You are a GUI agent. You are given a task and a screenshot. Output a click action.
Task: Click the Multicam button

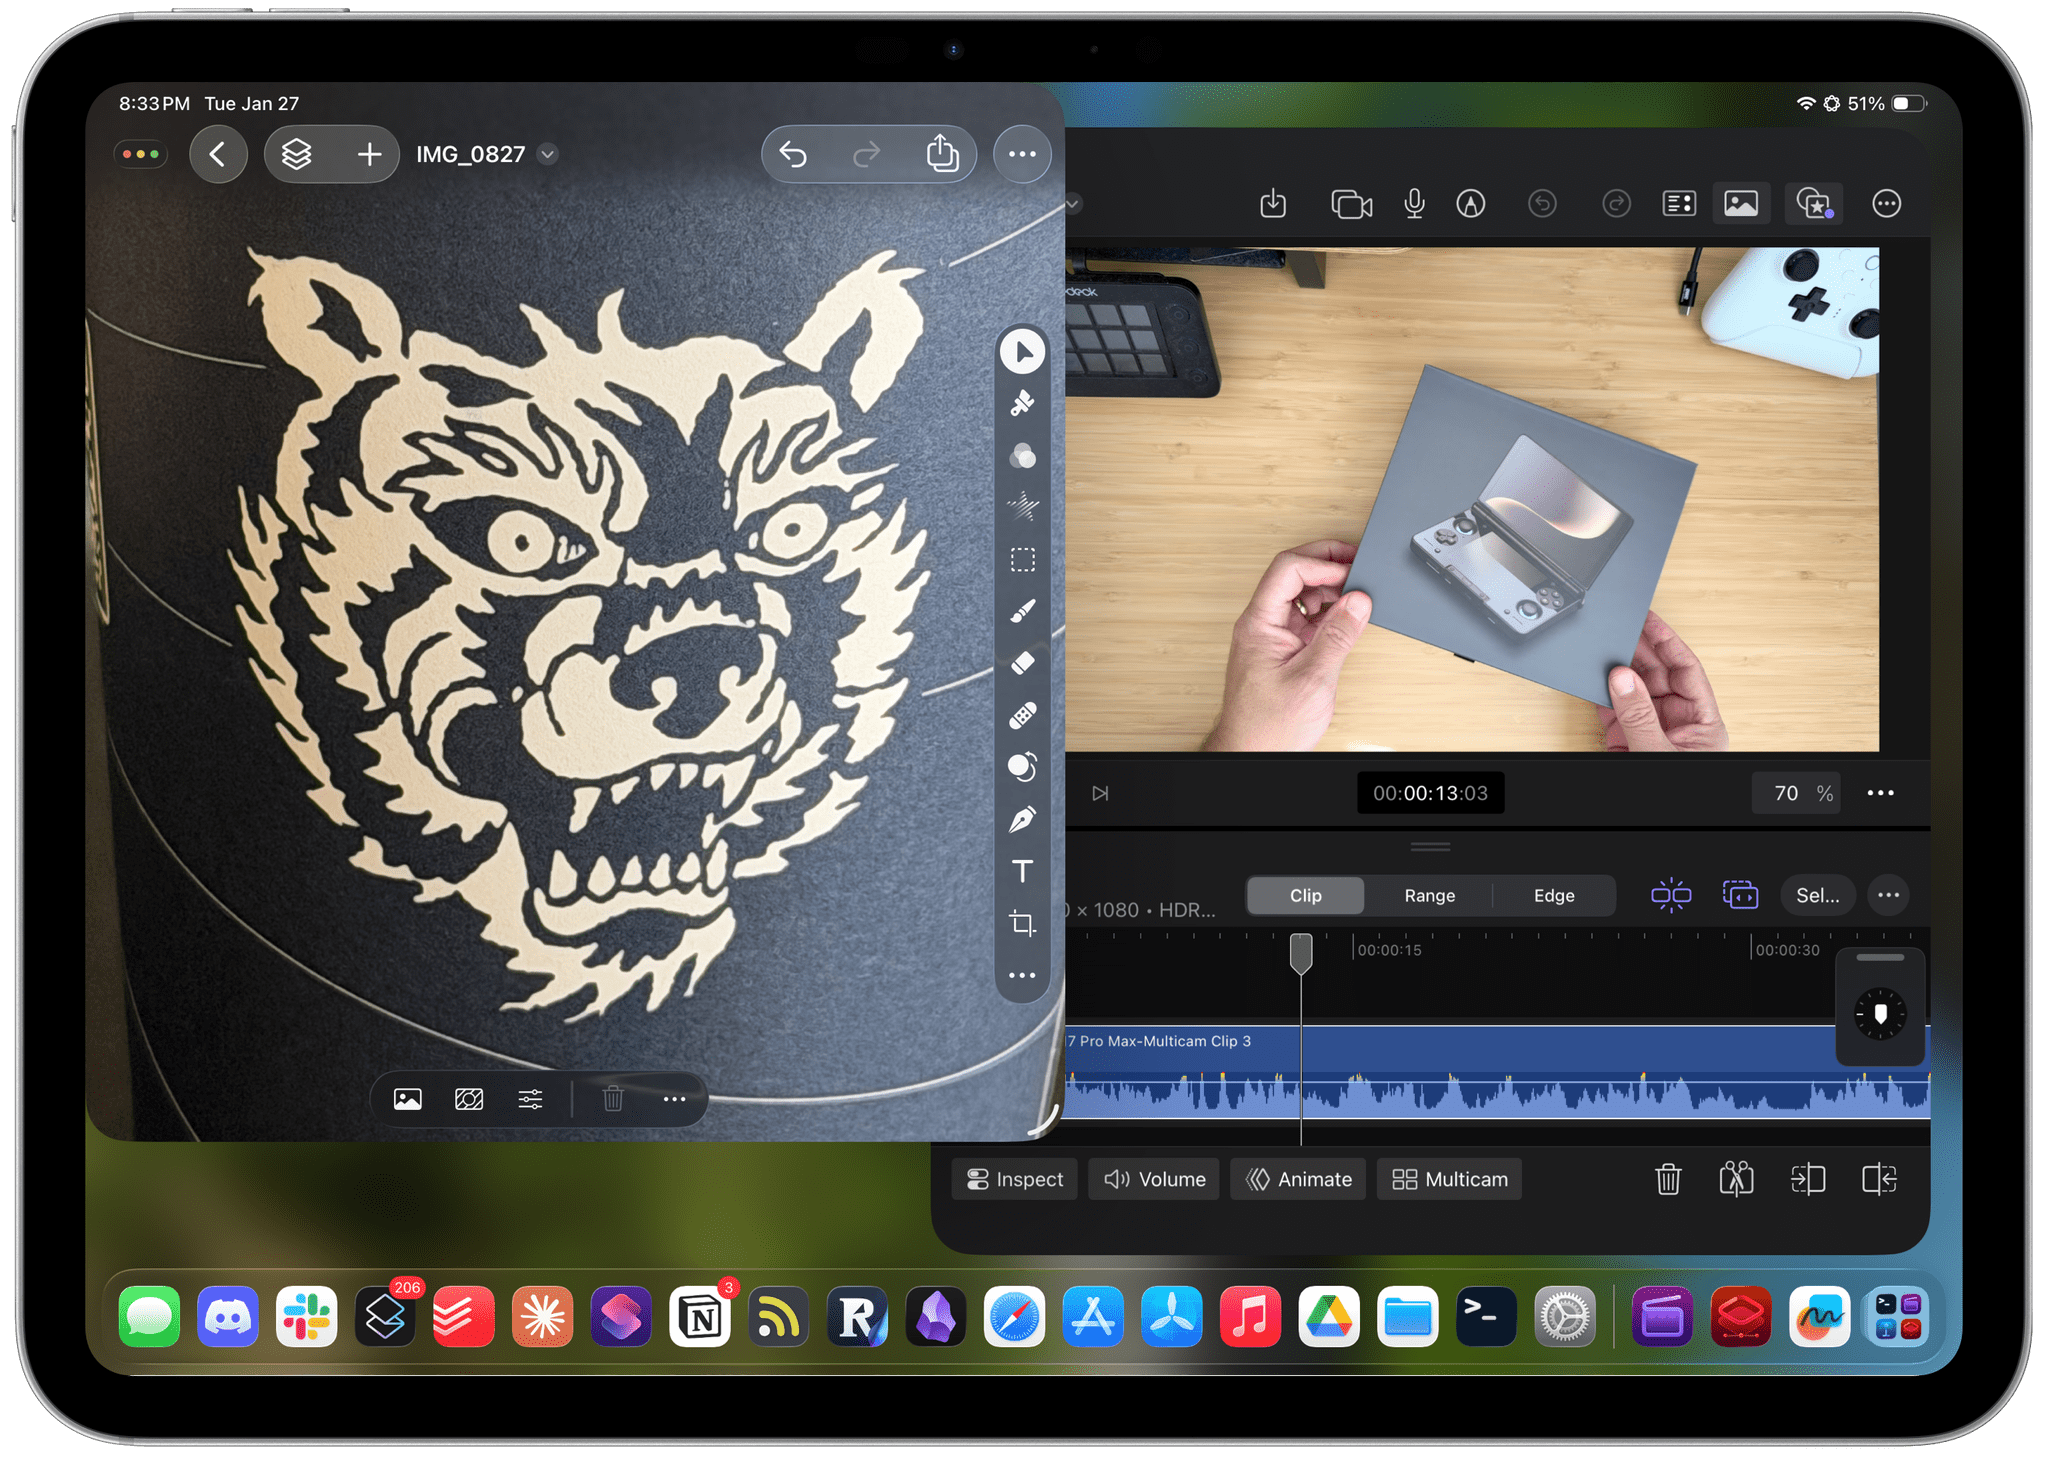tap(1449, 1179)
